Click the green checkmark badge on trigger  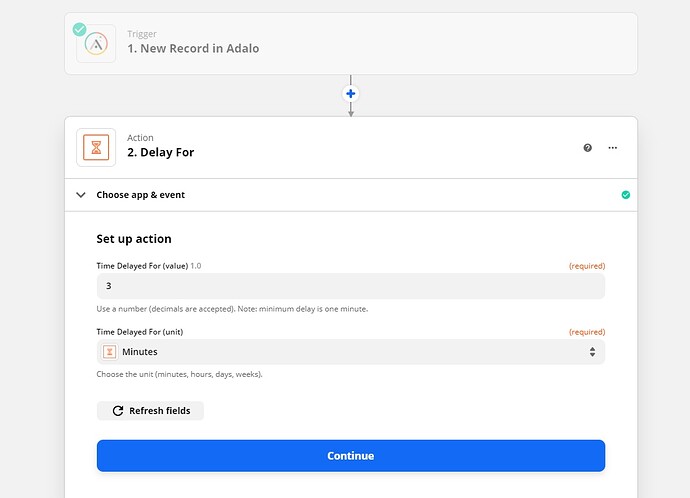coord(79,28)
